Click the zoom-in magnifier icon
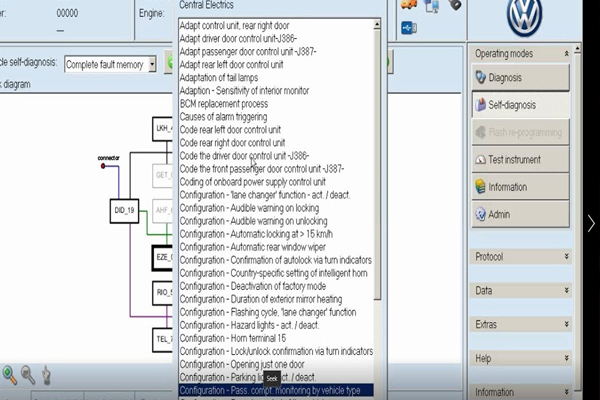This screenshot has height=400, width=600. 9,375
